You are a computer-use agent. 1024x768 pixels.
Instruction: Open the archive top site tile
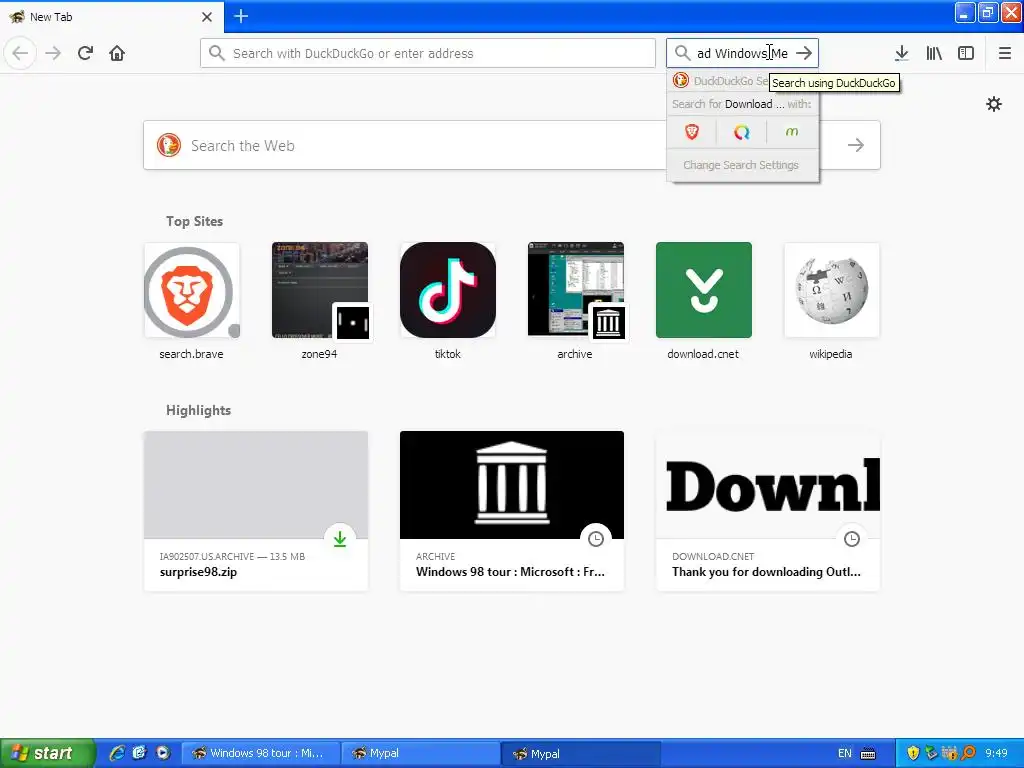[575, 301]
